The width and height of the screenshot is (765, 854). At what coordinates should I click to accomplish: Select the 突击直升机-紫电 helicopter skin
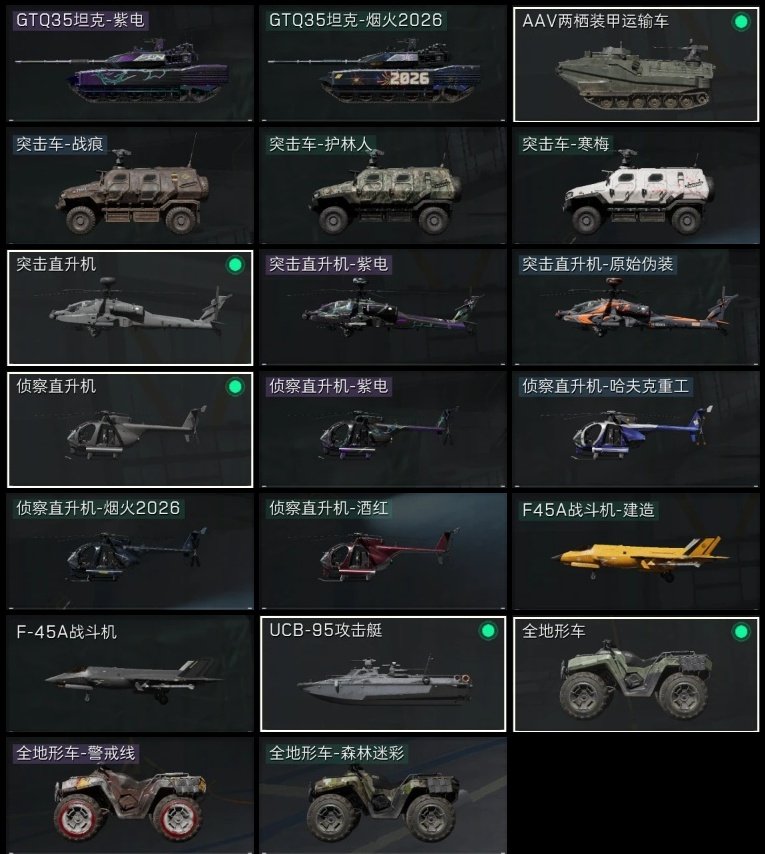(x=383, y=308)
